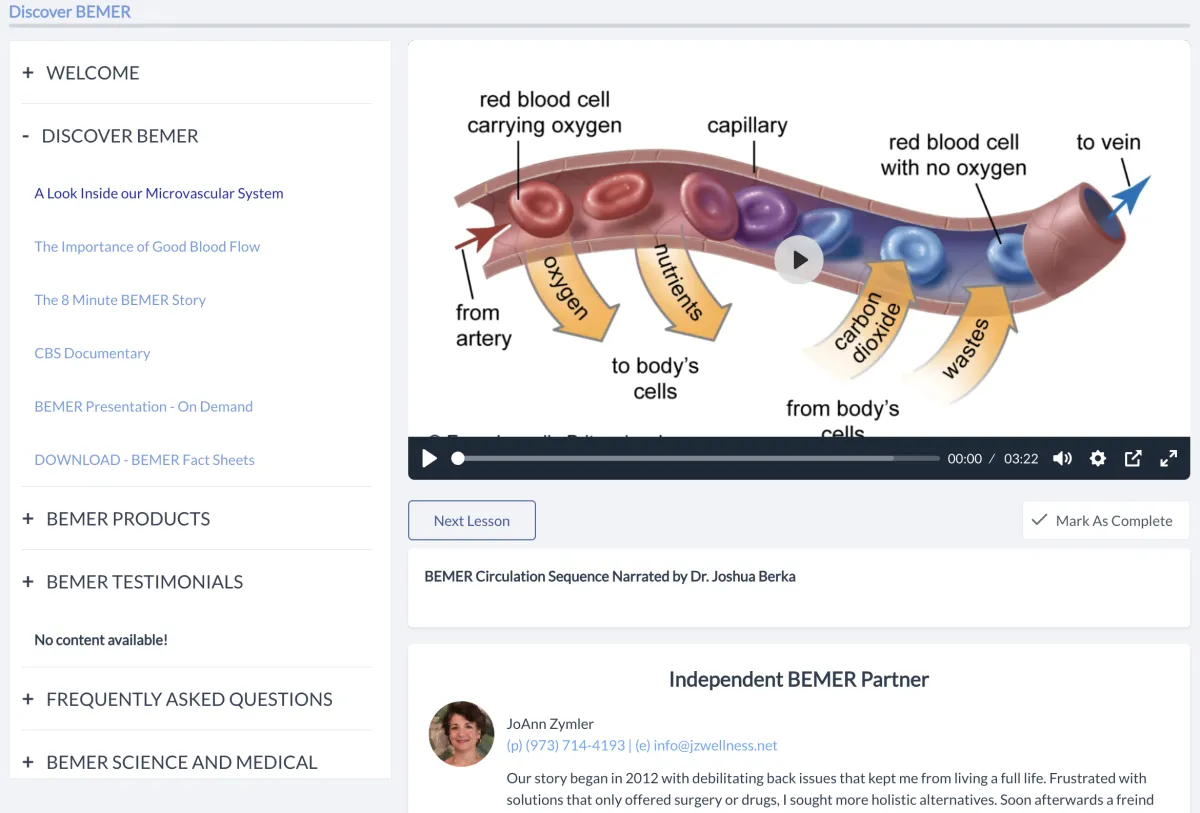Click the 00:00 elapsed time

965,459
